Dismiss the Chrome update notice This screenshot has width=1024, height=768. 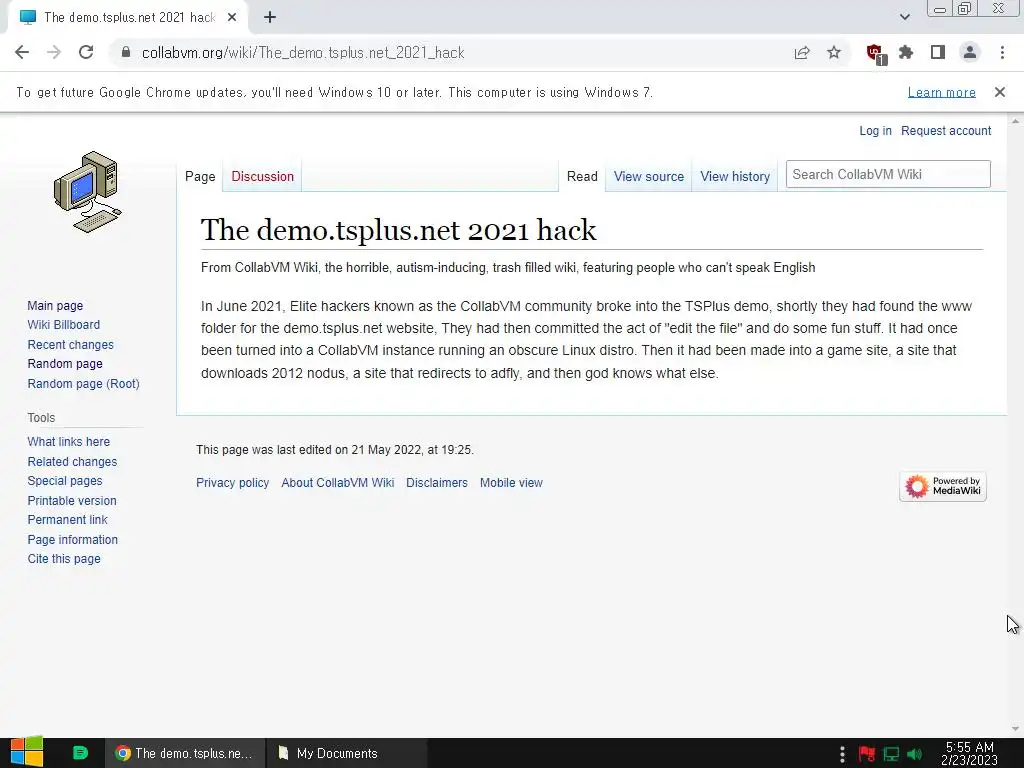pyautogui.click(x=1000, y=92)
